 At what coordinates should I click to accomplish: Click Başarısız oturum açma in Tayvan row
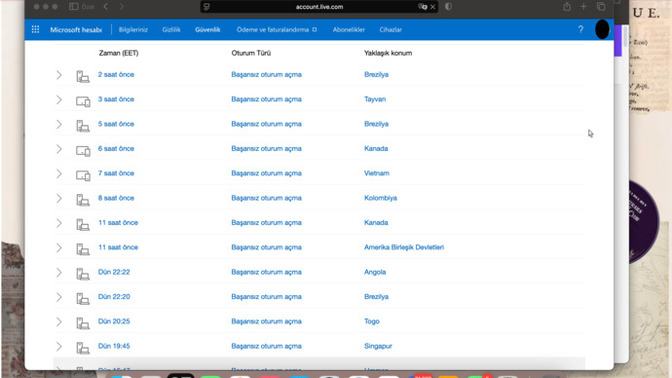266,99
